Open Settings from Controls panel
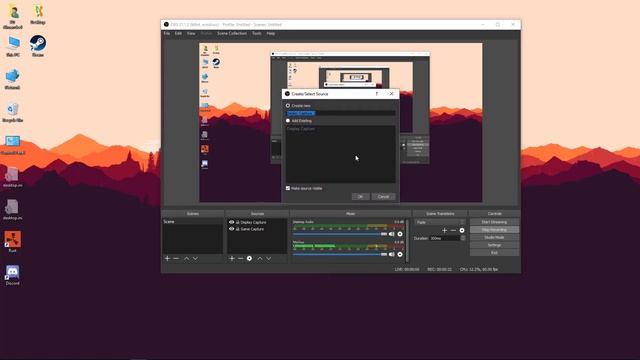 coord(494,245)
